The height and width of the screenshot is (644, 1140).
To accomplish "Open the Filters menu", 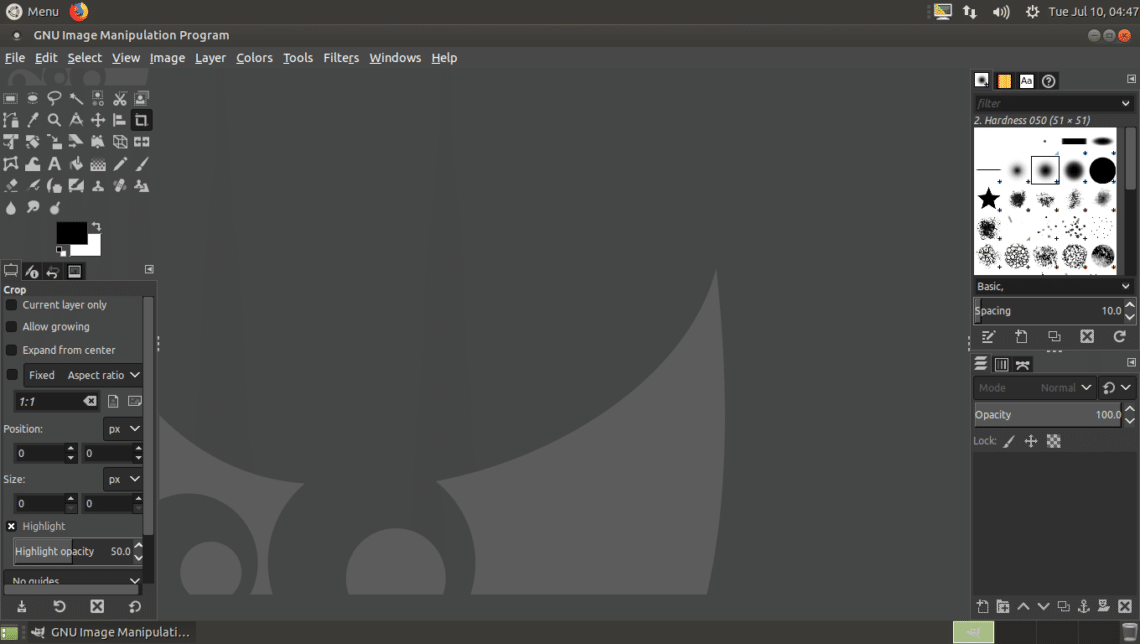I will click(341, 57).
